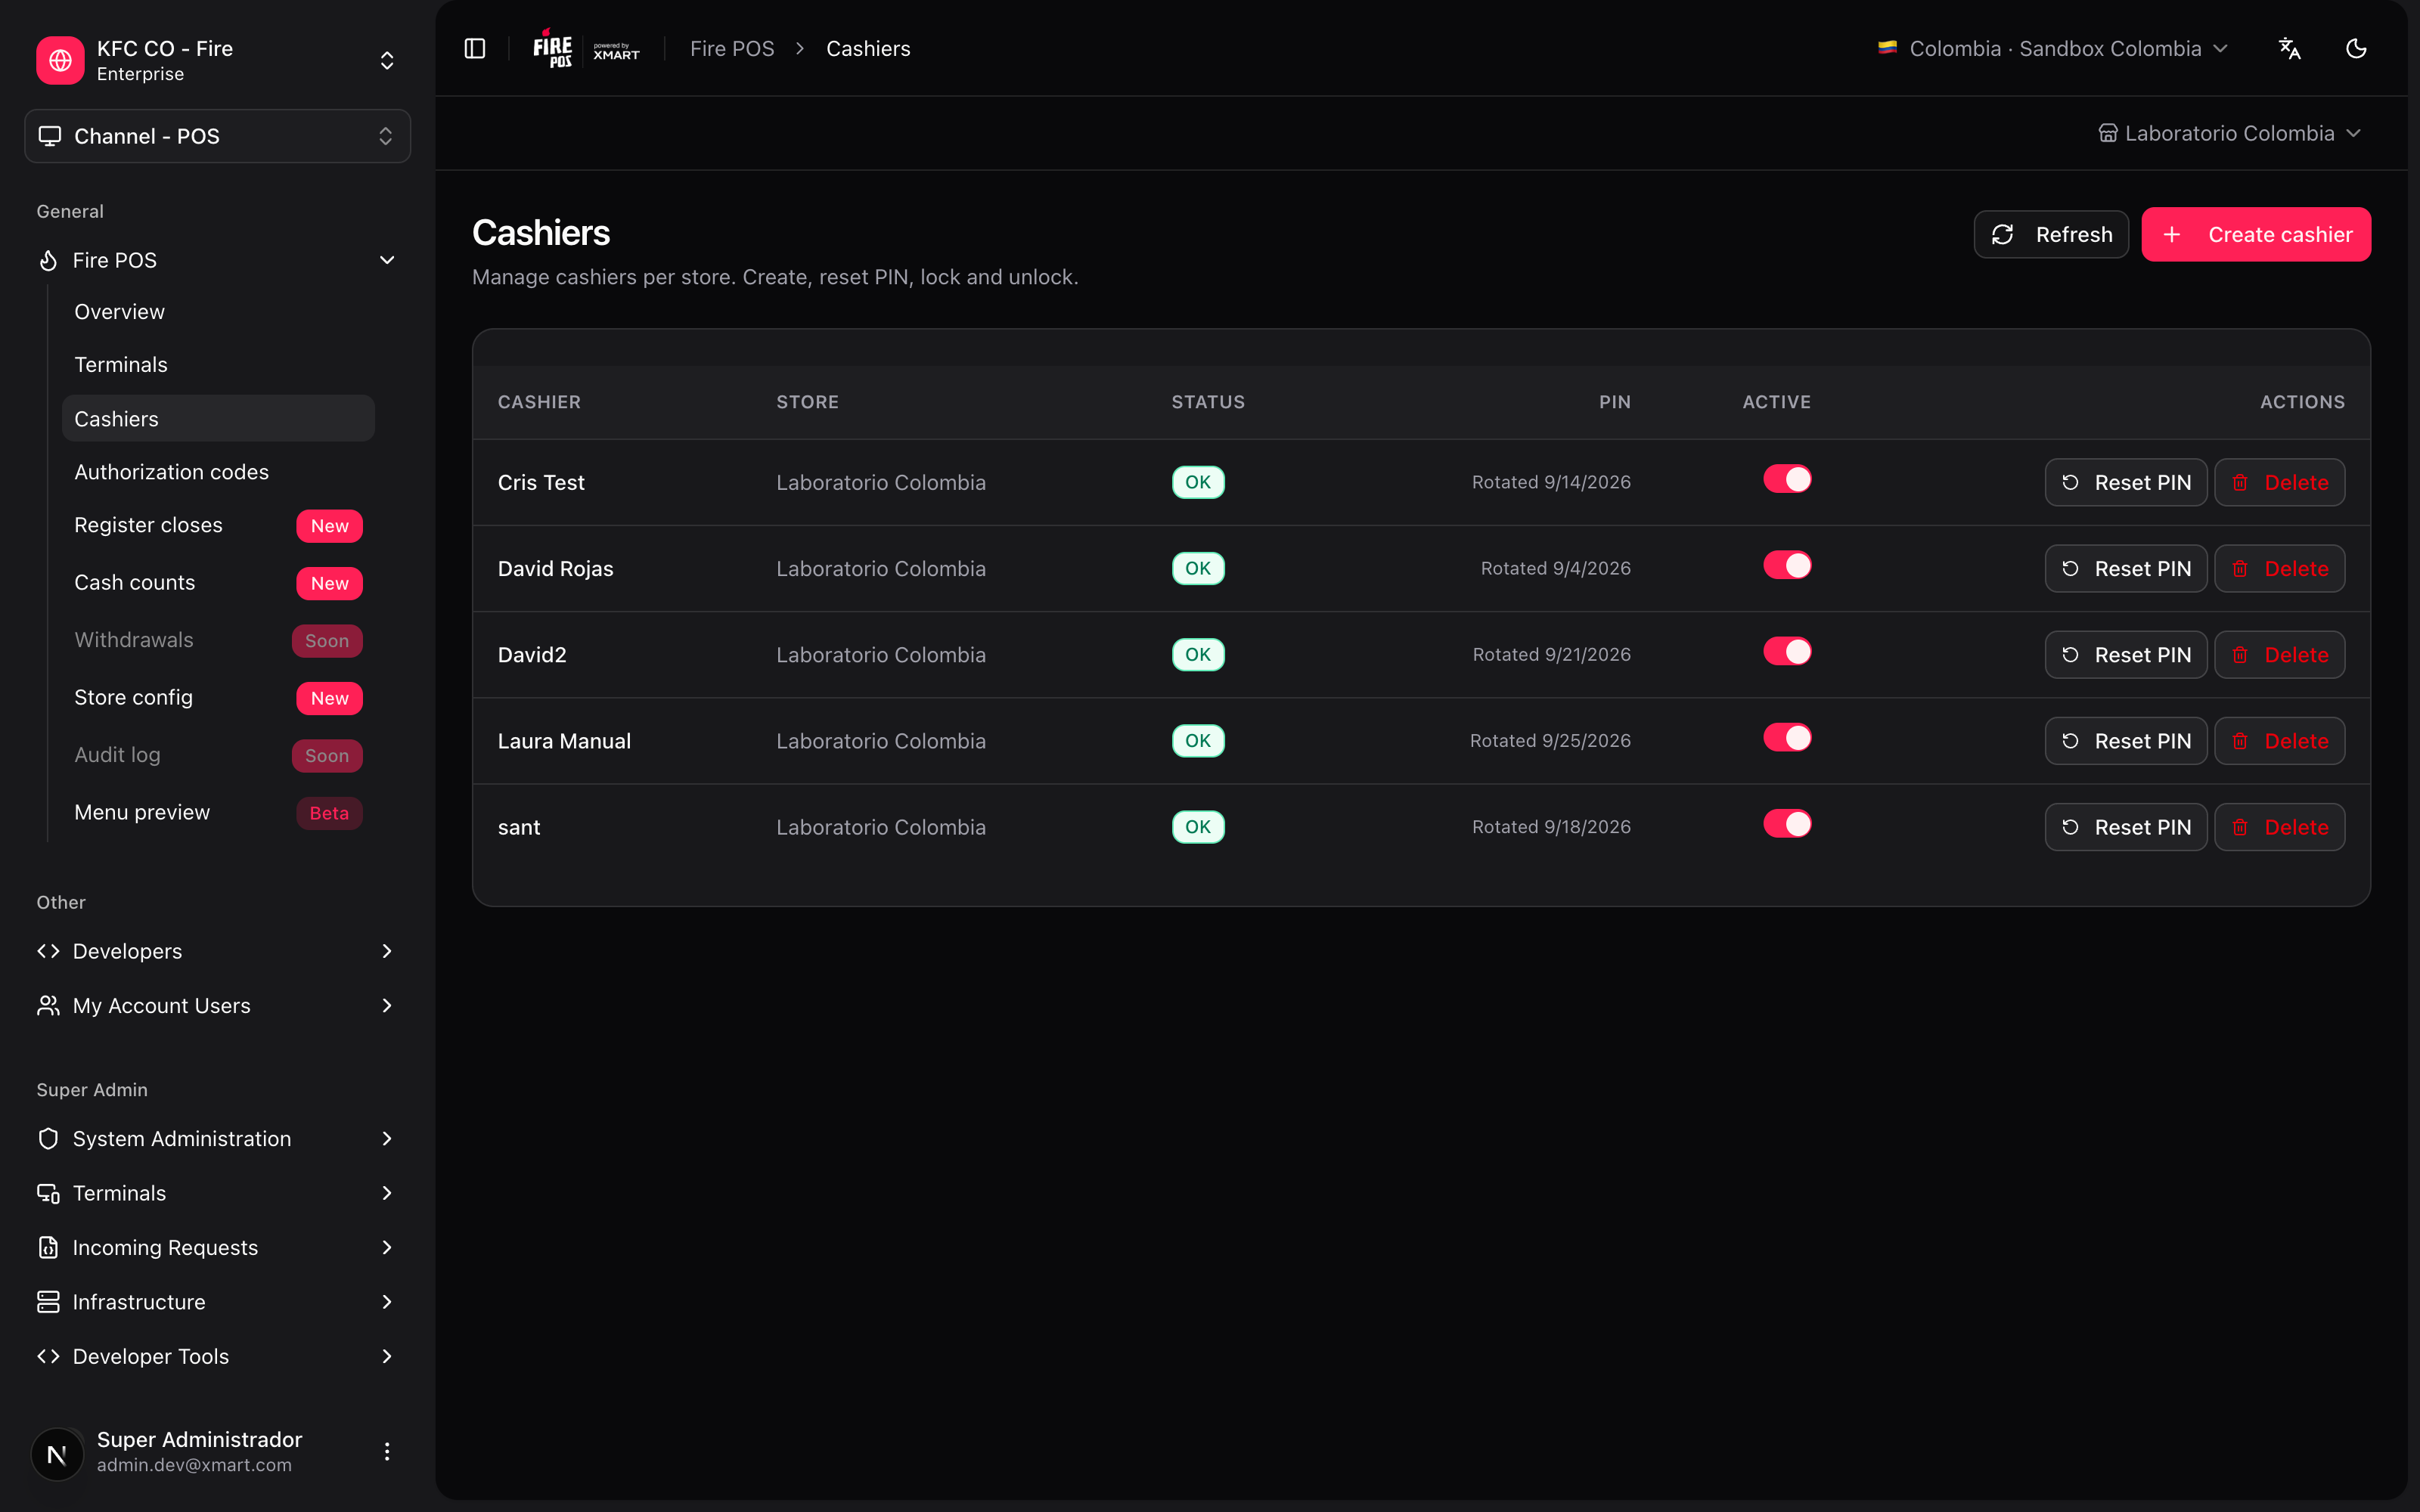Disable active switch for David2
The width and height of the screenshot is (2420, 1512).
[1787, 651]
